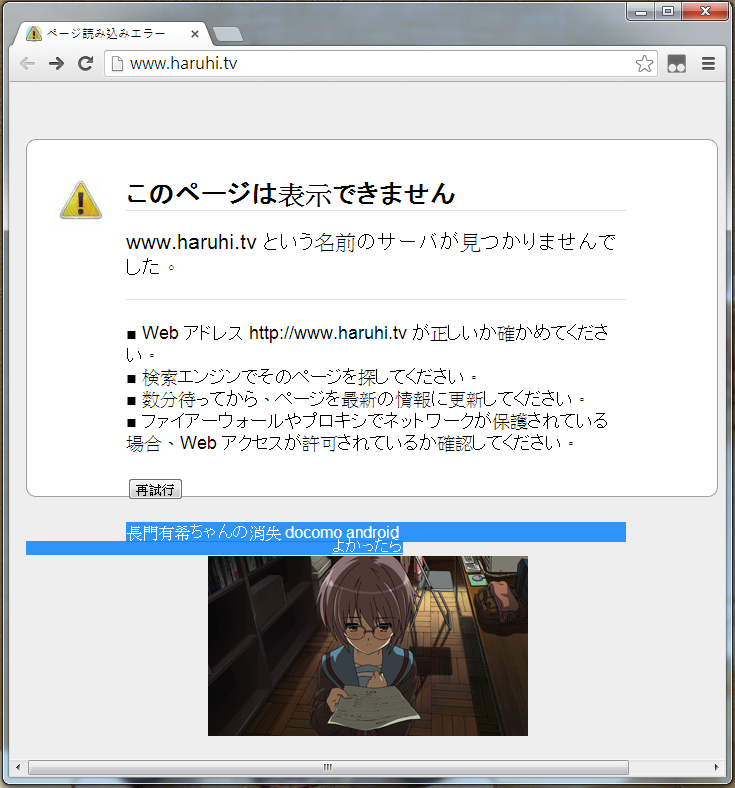
Task: Click the scrollbar right arrow
Action: (x=716, y=767)
